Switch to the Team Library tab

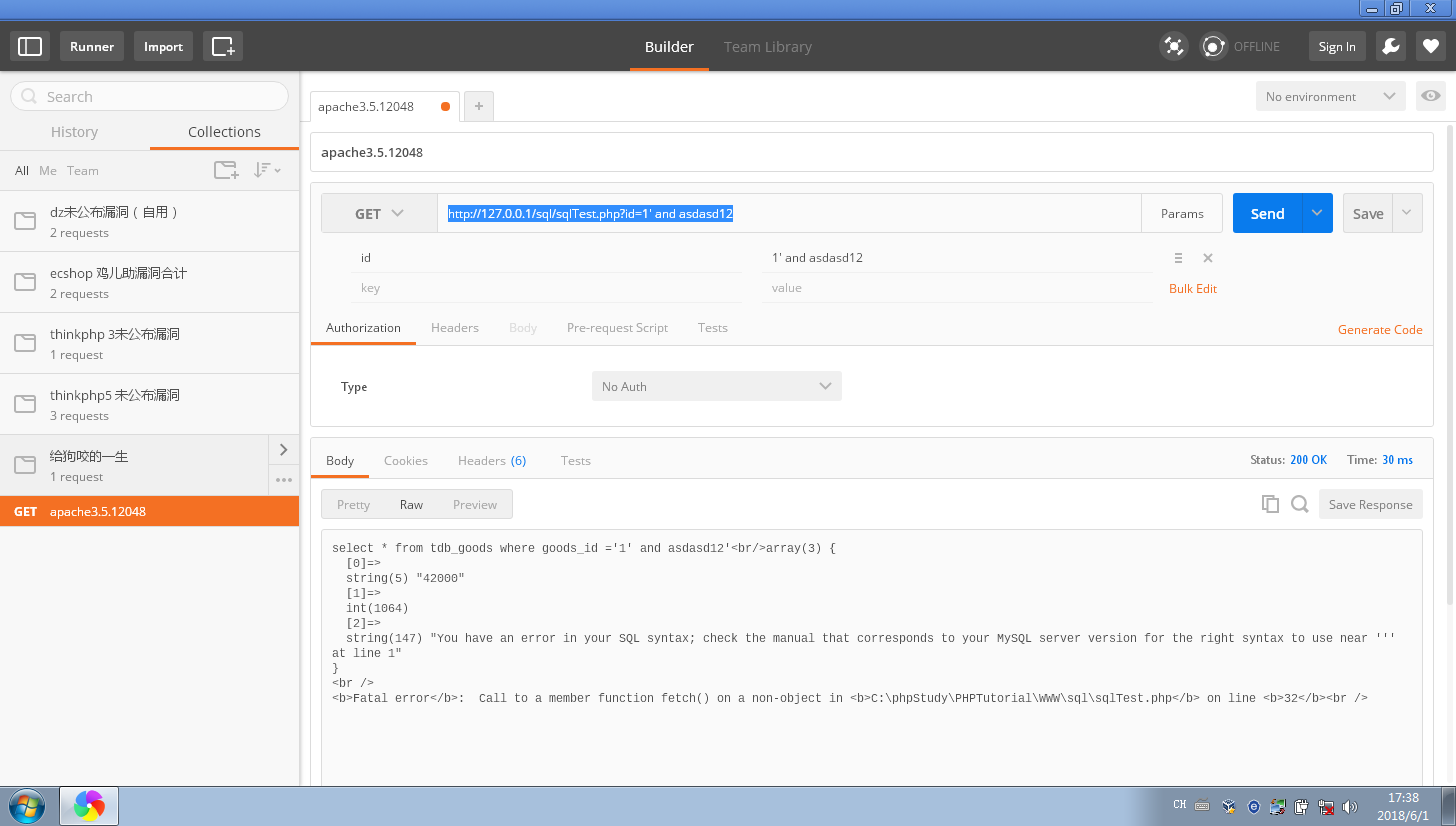click(x=768, y=46)
